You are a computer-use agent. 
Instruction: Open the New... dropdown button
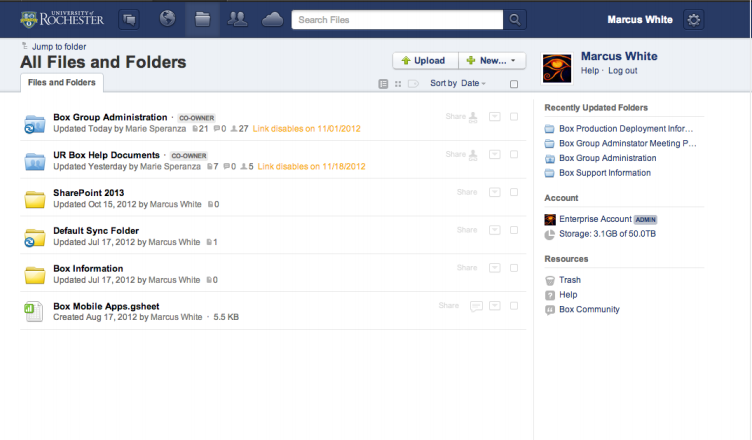point(492,60)
